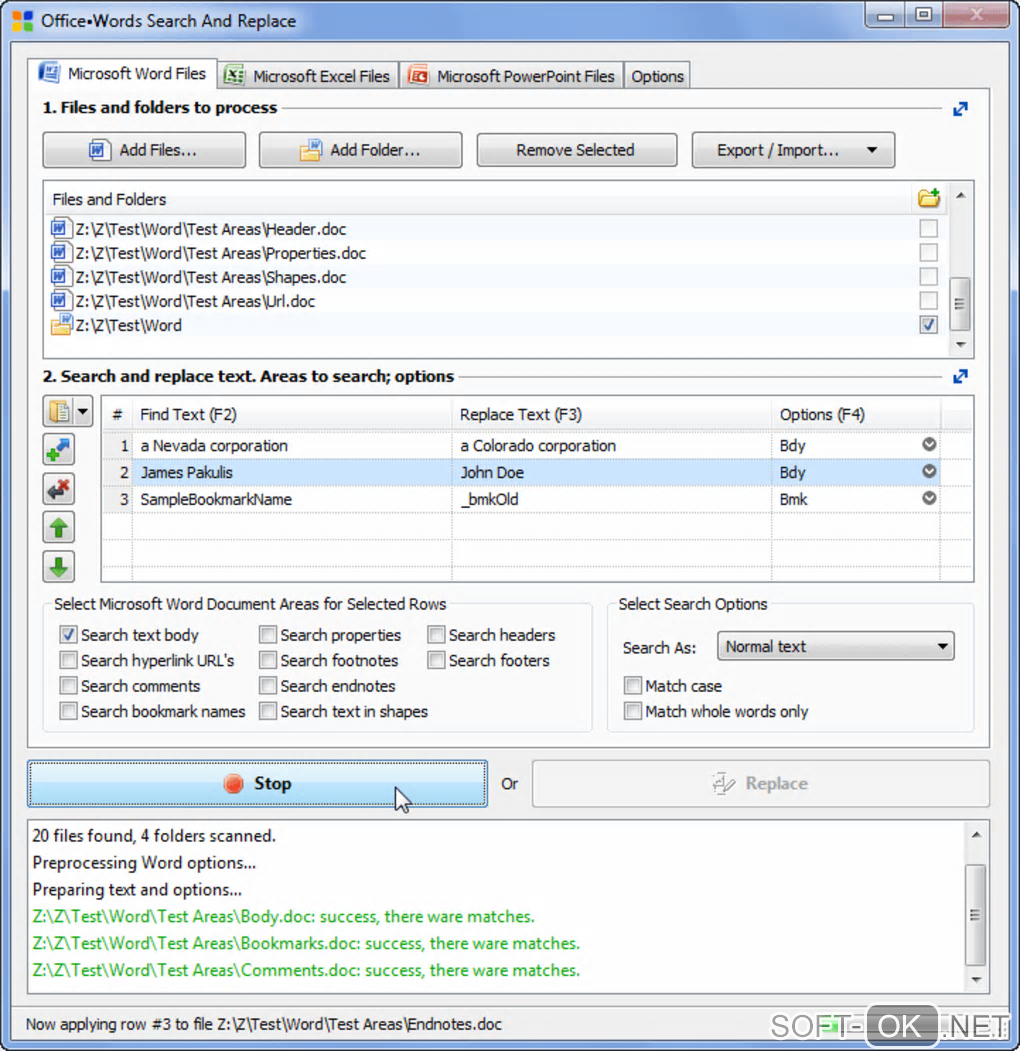
Task: Click the file list scrollbar thumb
Action: (960, 304)
